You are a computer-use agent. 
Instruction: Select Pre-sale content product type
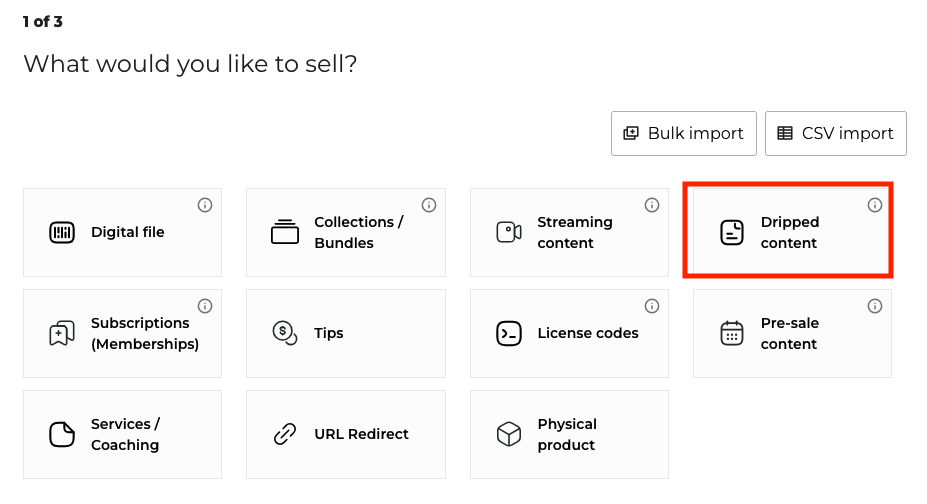[x=792, y=334]
